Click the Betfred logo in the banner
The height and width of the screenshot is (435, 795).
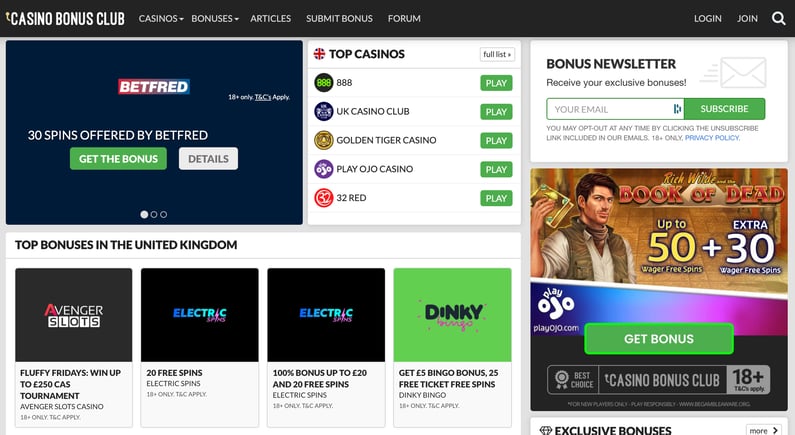[x=154, y=86]
